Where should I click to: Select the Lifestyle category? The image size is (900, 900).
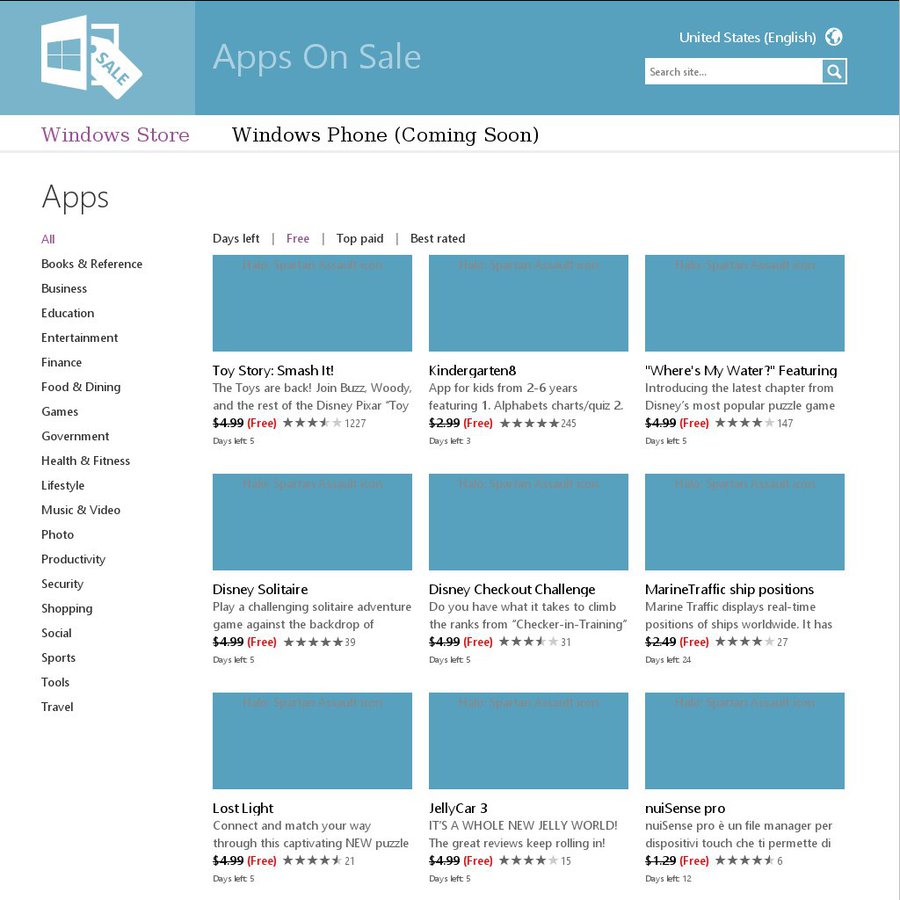coord(63,486)
